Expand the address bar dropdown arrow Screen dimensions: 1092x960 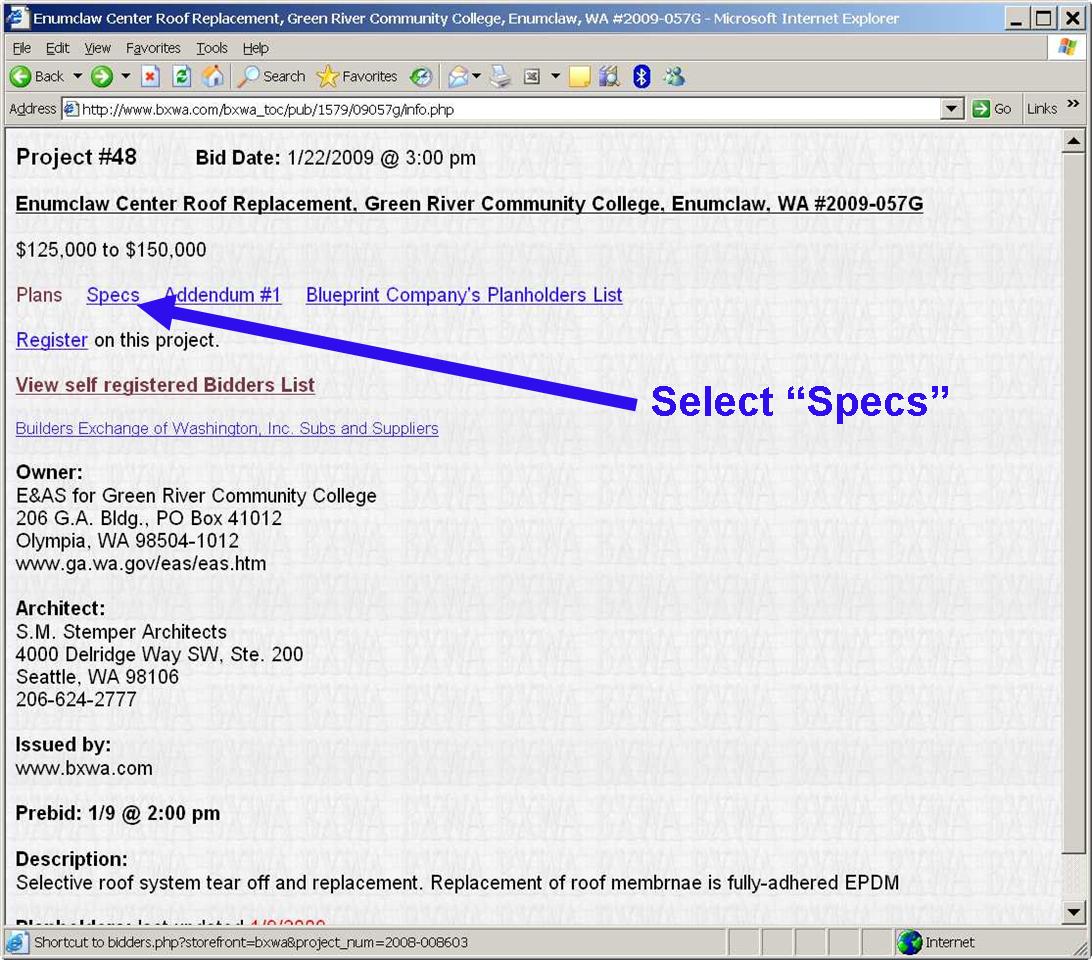click(951, 109)
